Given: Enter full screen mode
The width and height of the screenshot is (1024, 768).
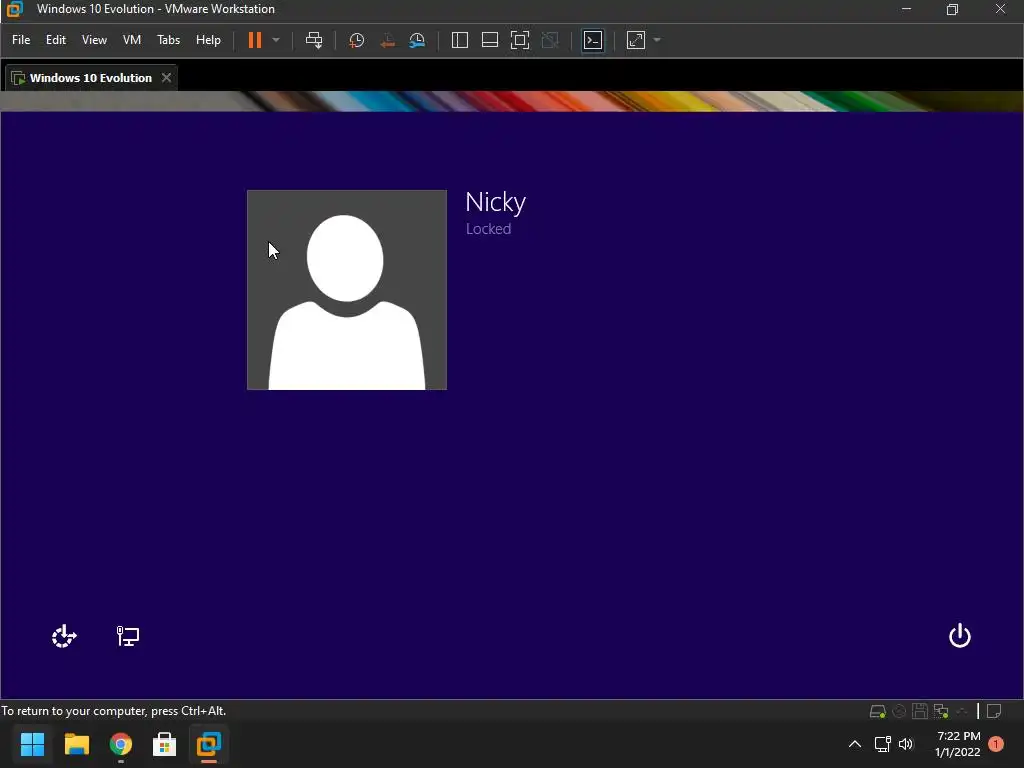Looking at the screenshot, I should [520, 40].
